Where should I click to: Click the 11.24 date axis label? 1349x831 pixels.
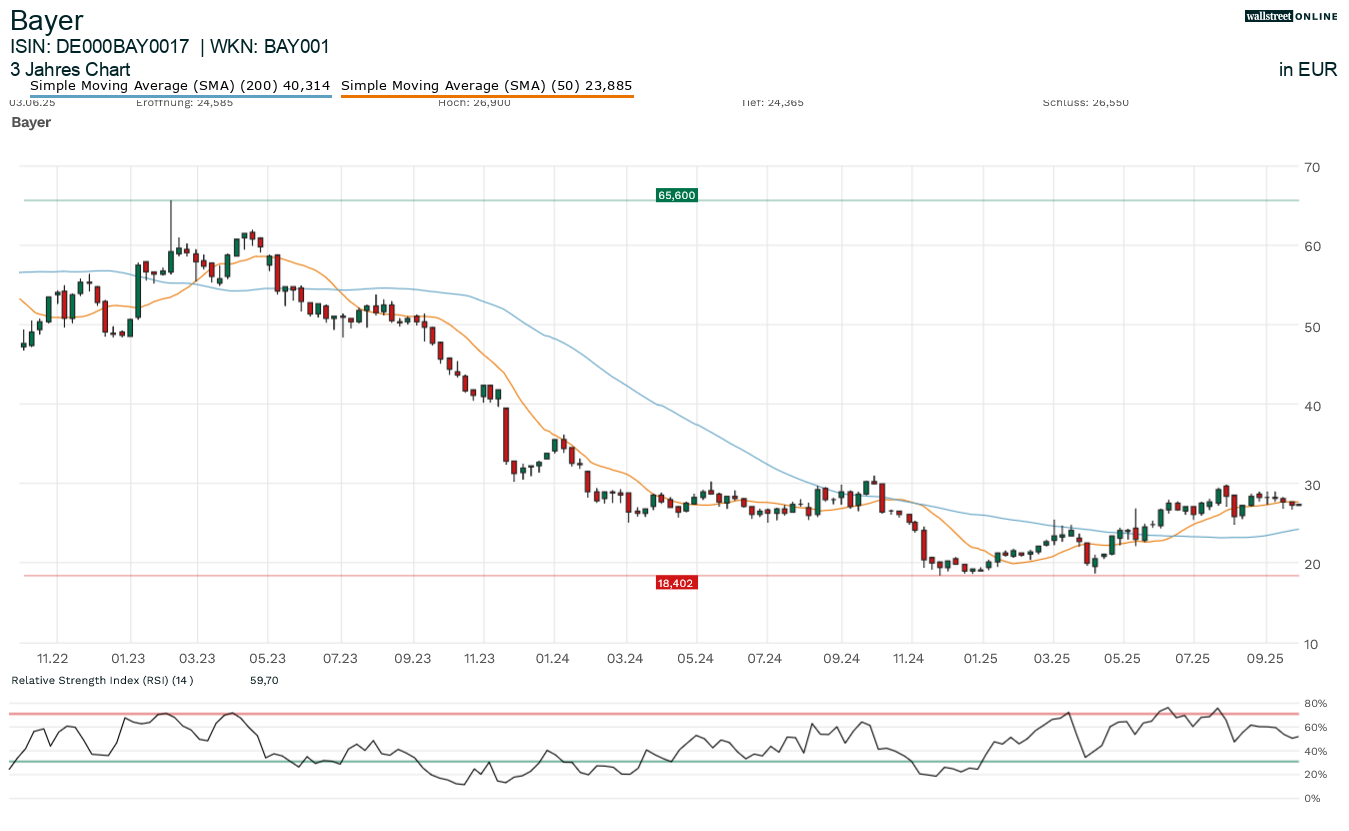click(909, 658)
